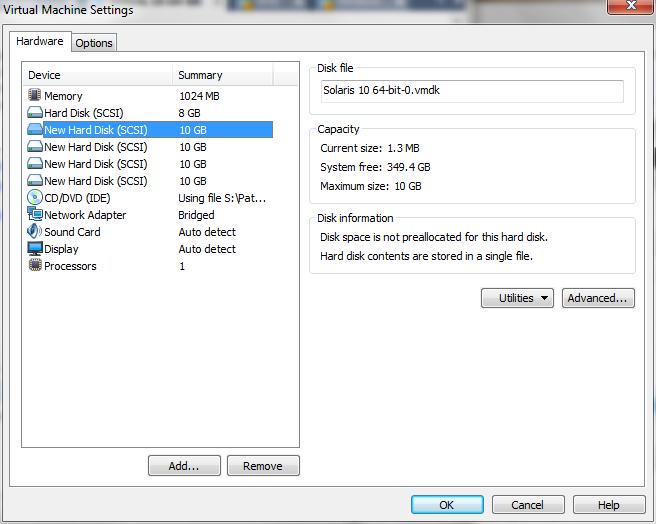This screenshot has height=524, width=656.
Task: Open Help for virtual machine settings
Action: point(608,505)
